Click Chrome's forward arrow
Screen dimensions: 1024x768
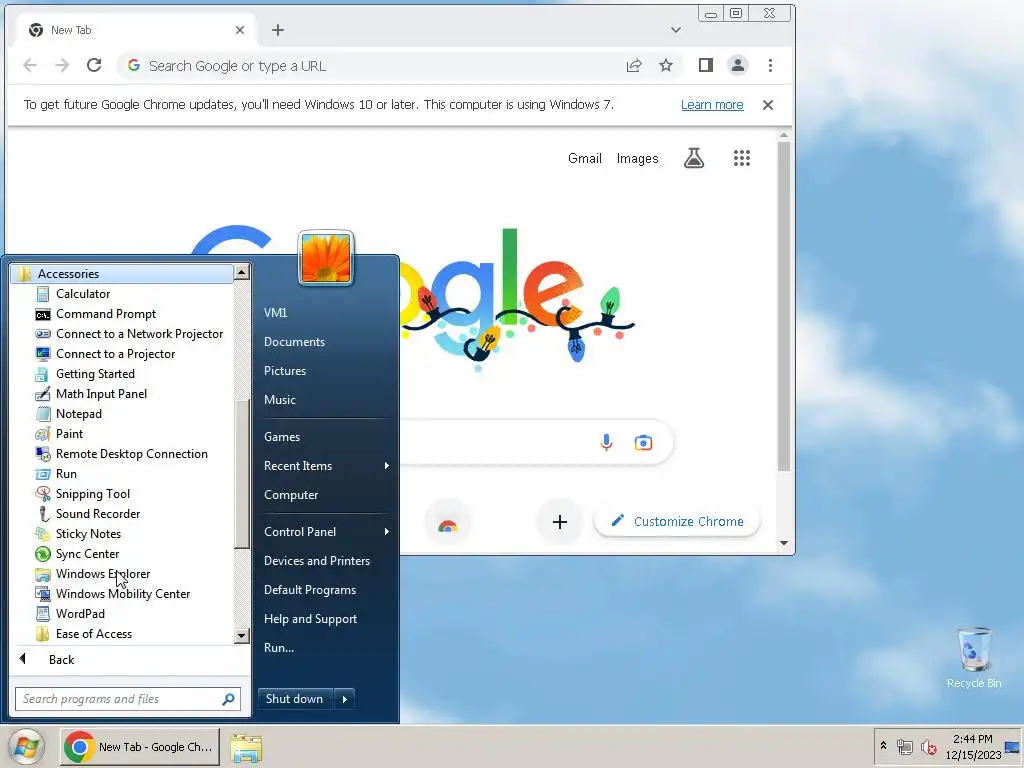[62, 65]
